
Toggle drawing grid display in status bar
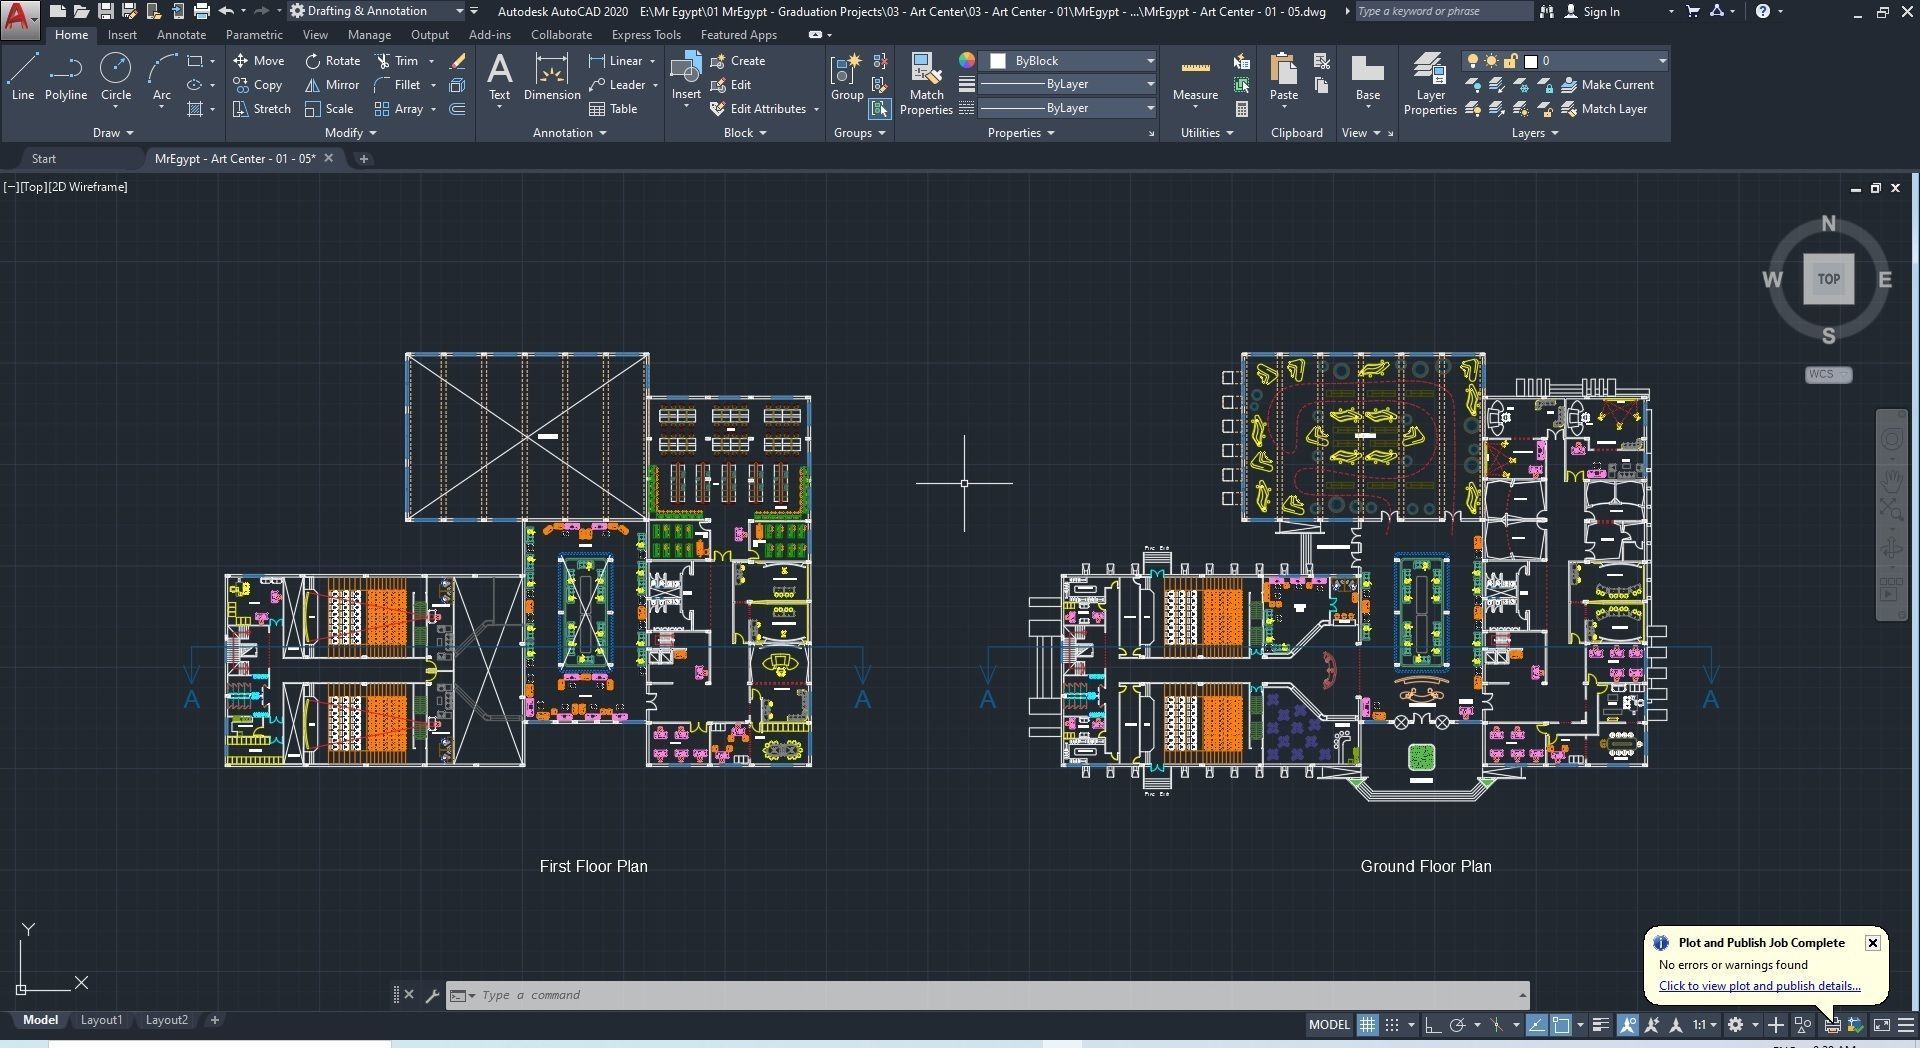[1367, 1025]
